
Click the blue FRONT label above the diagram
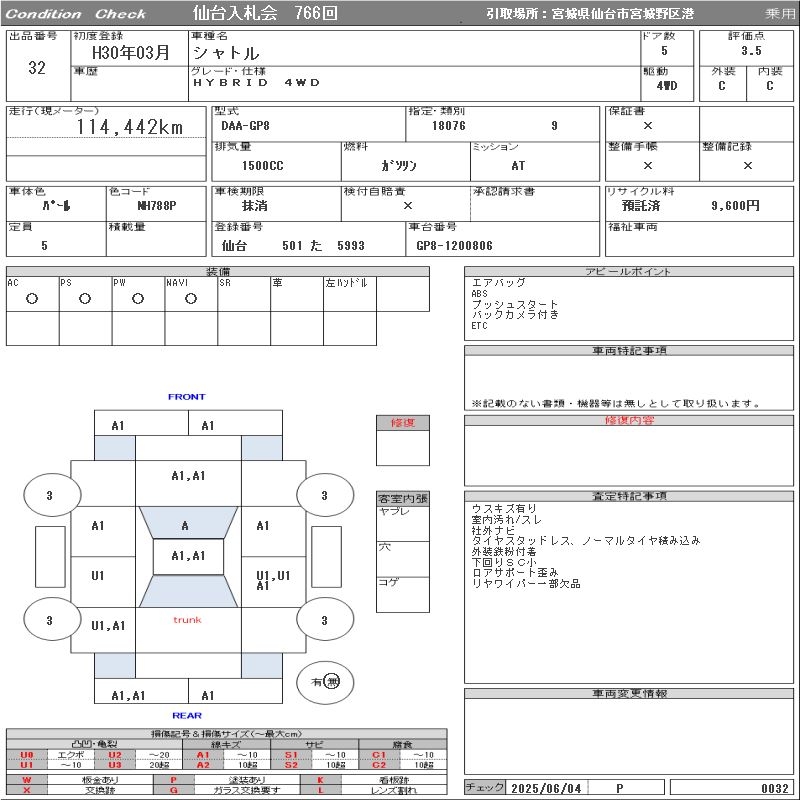(x=186, y=397)
